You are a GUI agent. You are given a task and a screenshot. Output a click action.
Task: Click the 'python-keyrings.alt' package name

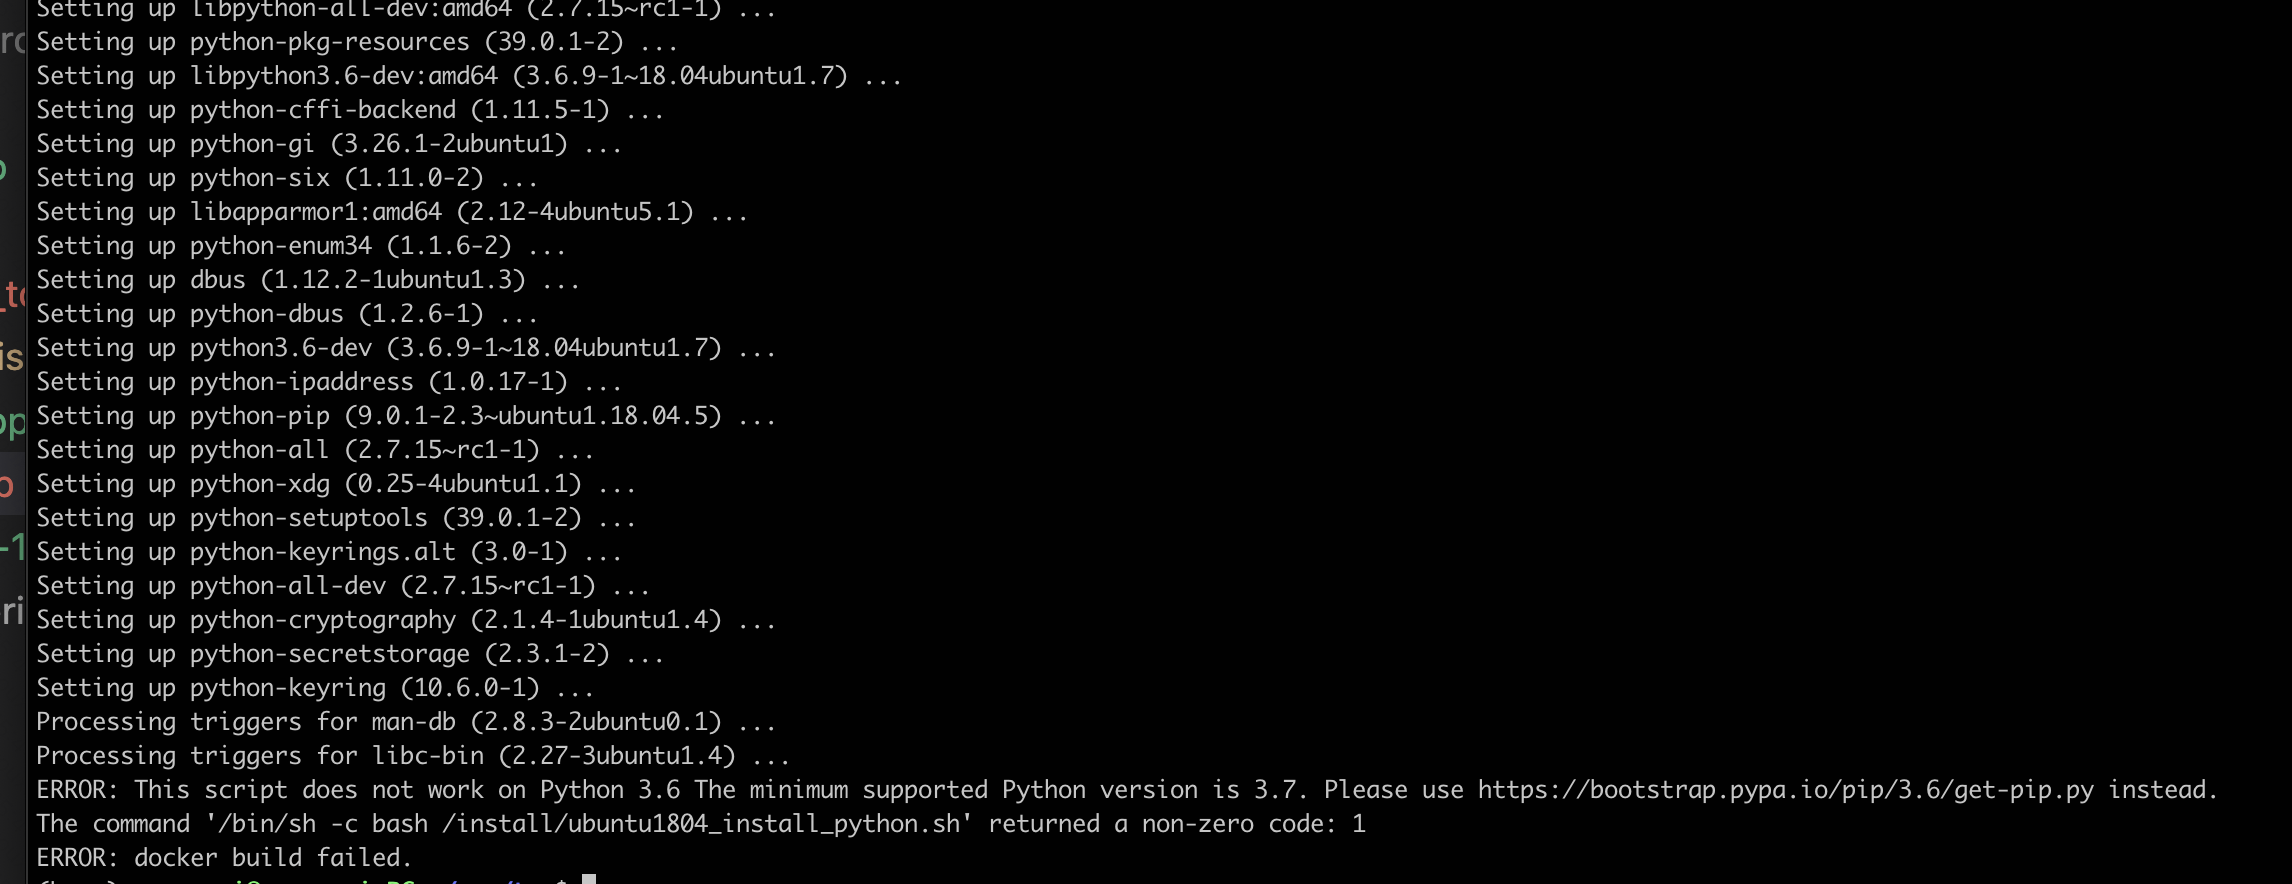[x=322, y=552]
